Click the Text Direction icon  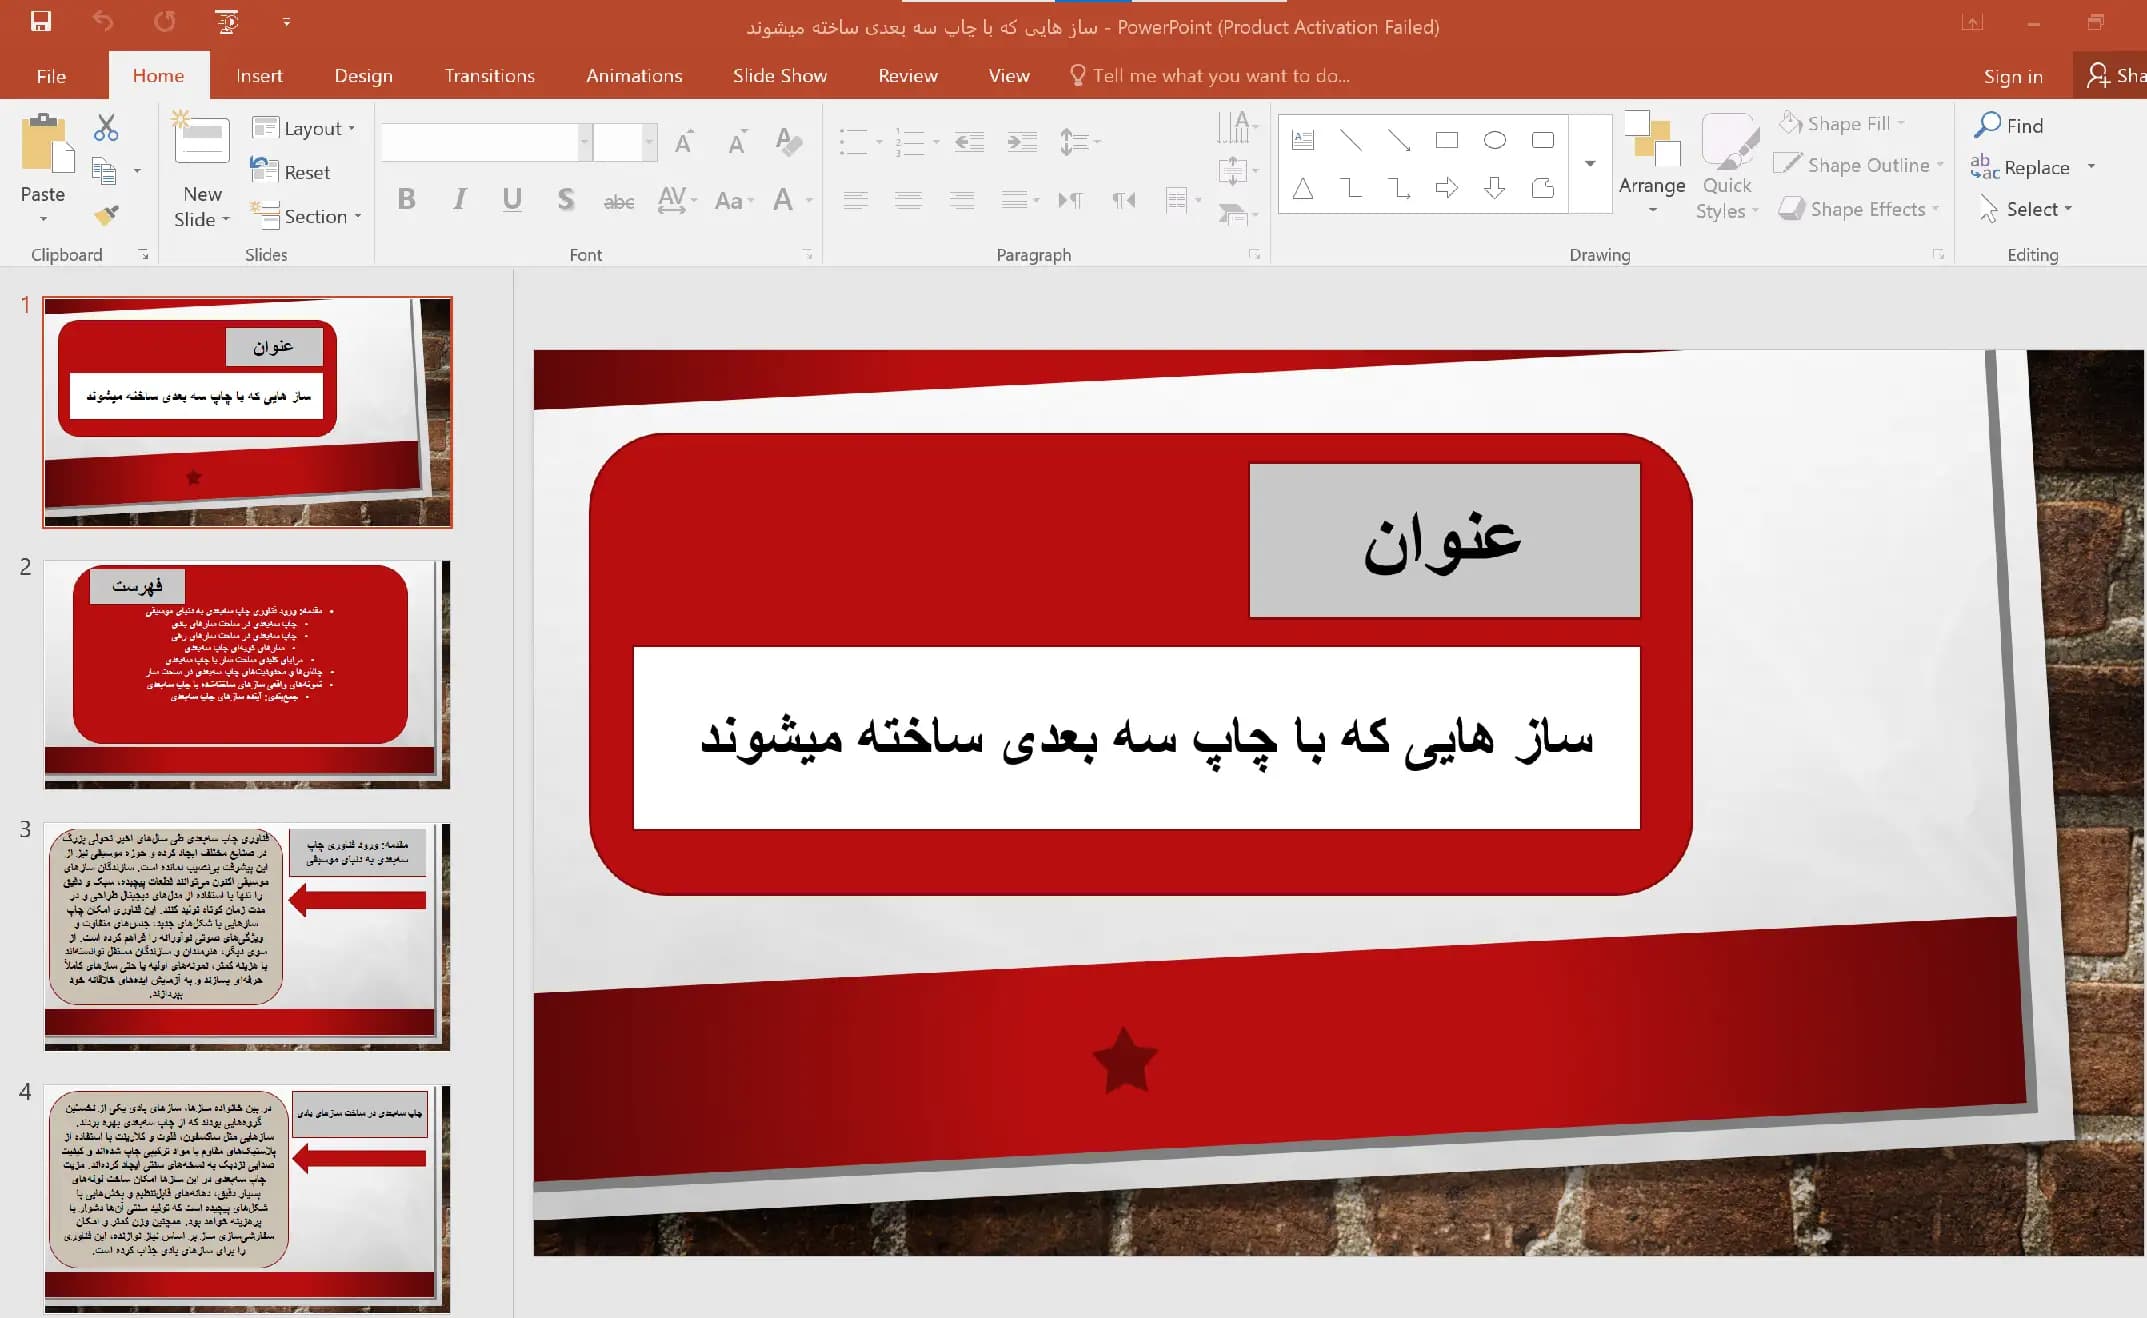tap(1236, 128)
